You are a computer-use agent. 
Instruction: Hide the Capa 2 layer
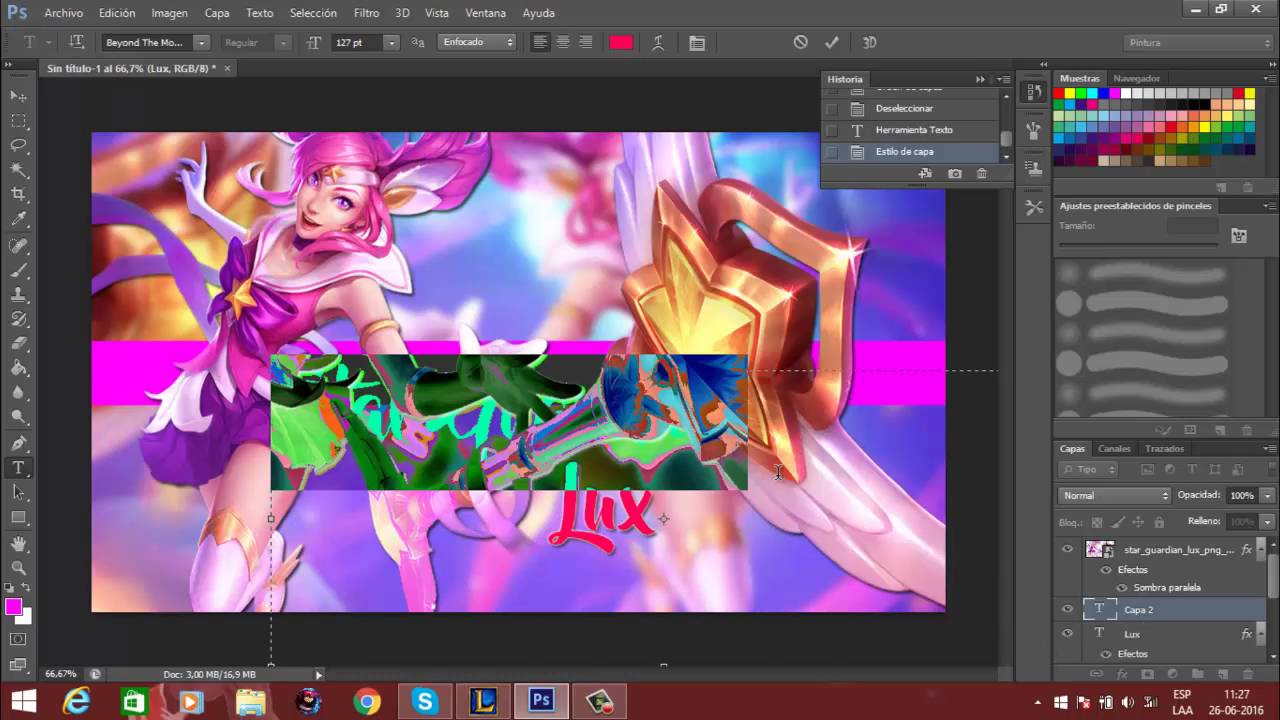[1067, 609]
